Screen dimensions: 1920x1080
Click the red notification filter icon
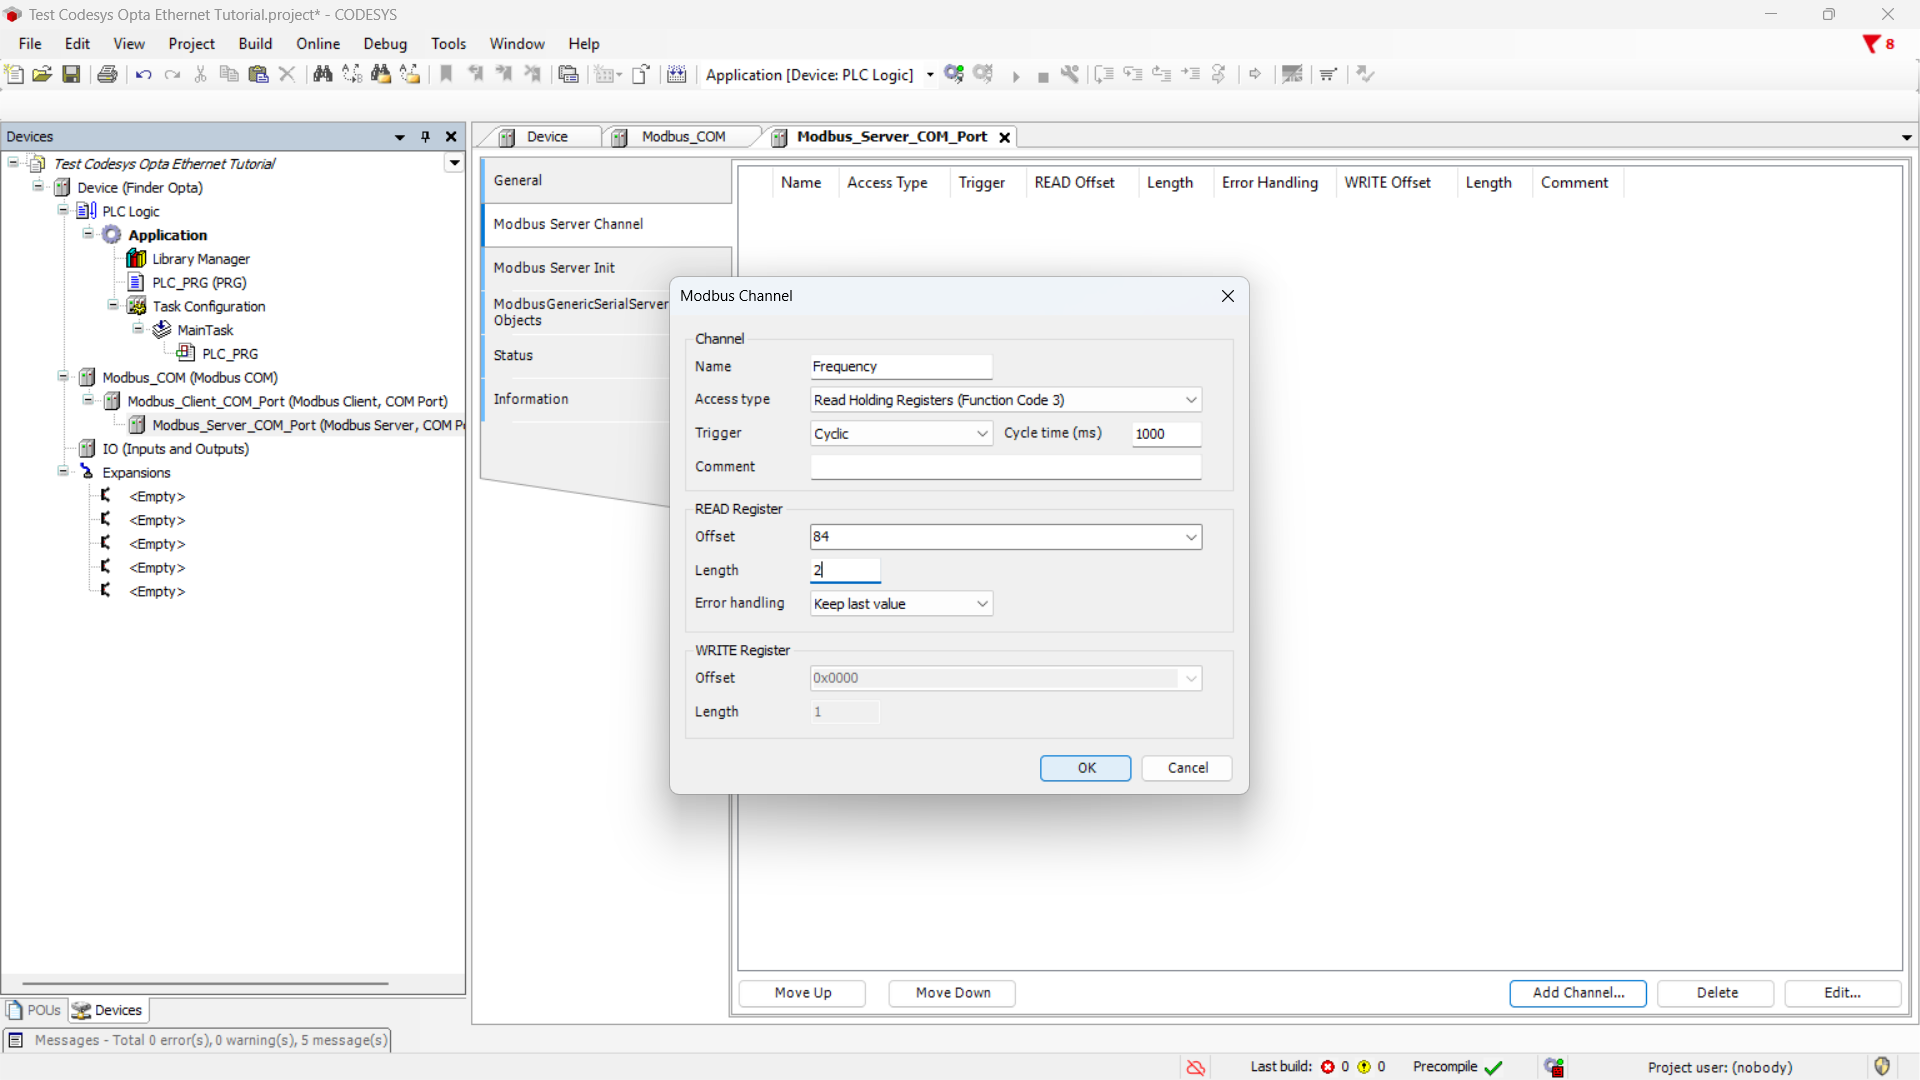pos(1871,44)
